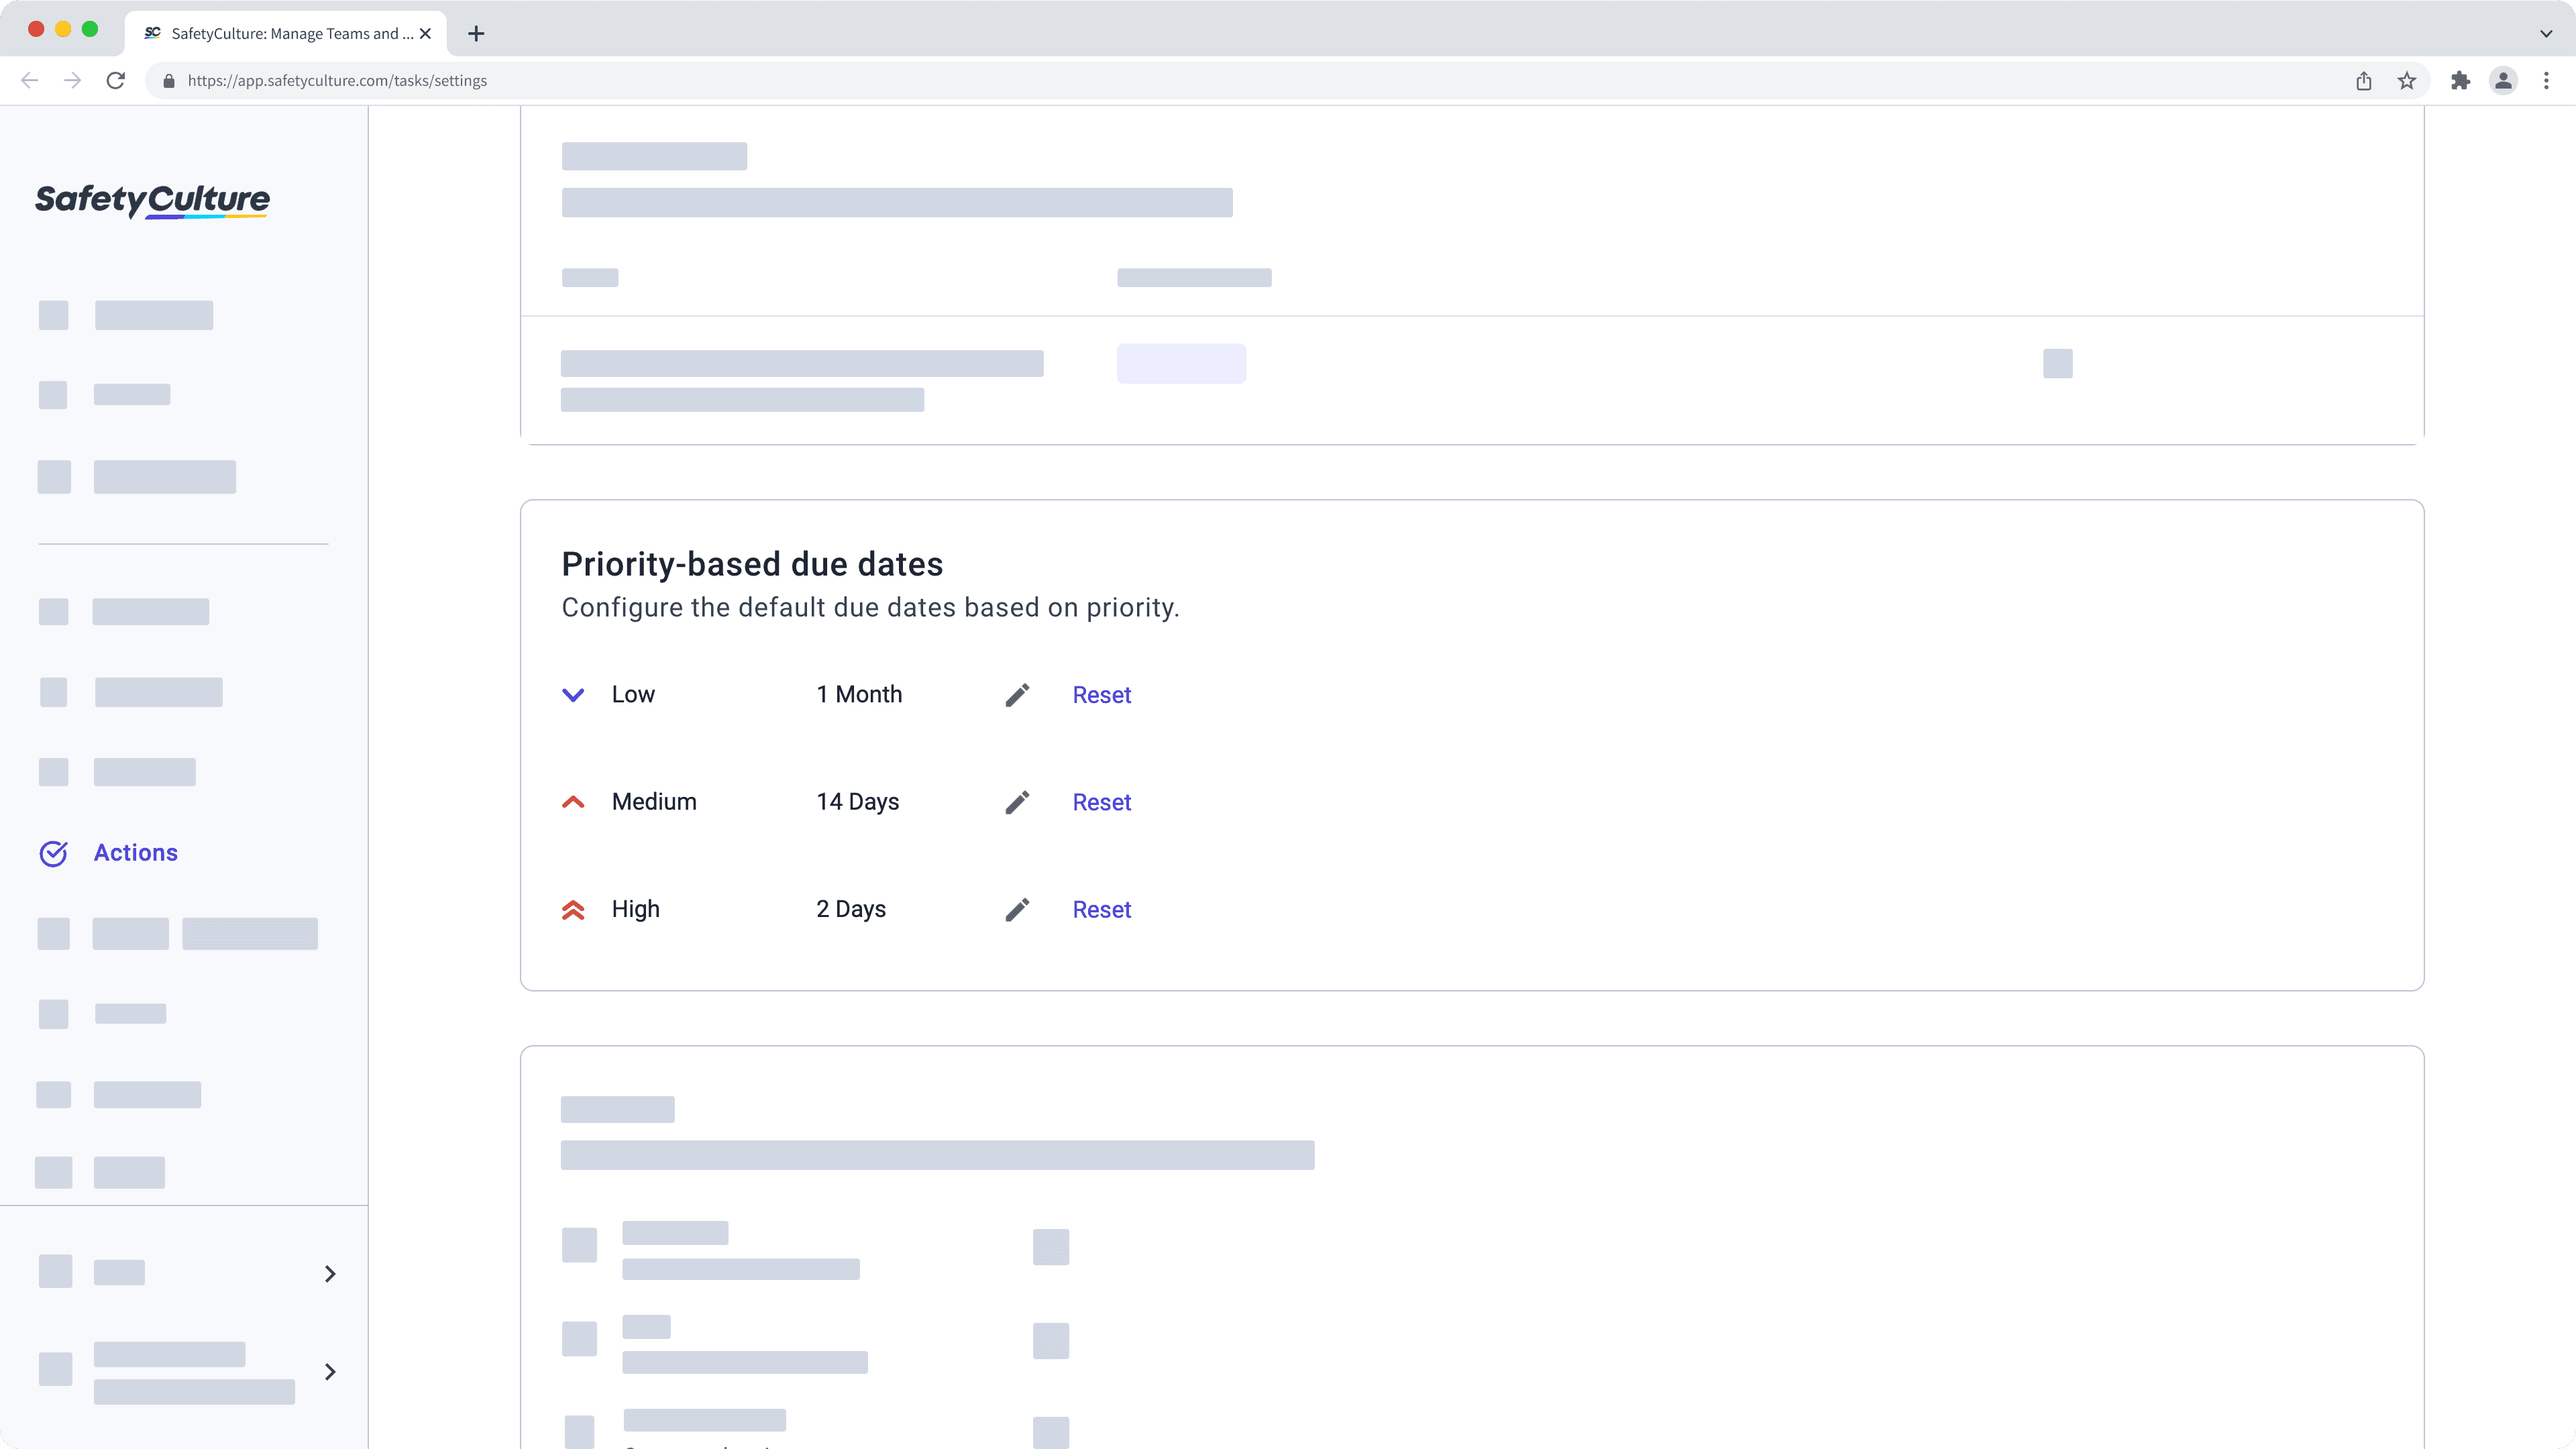Image resolution: width=2576 pixels, height=1449 pixels.
Task: Edit the High priority due date pencil icon
Action: pos(1018,910)
